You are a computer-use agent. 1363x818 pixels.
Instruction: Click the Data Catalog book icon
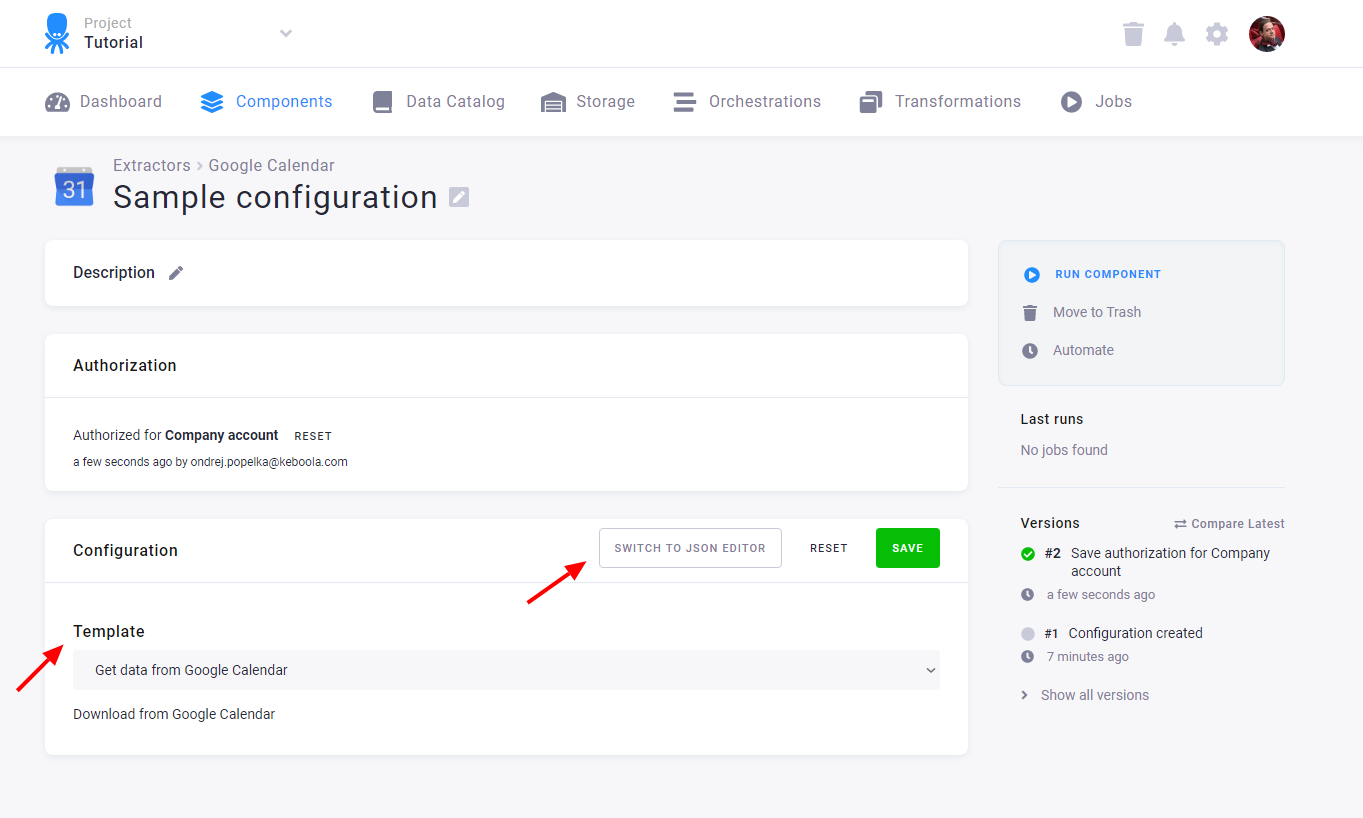[382, 102]
